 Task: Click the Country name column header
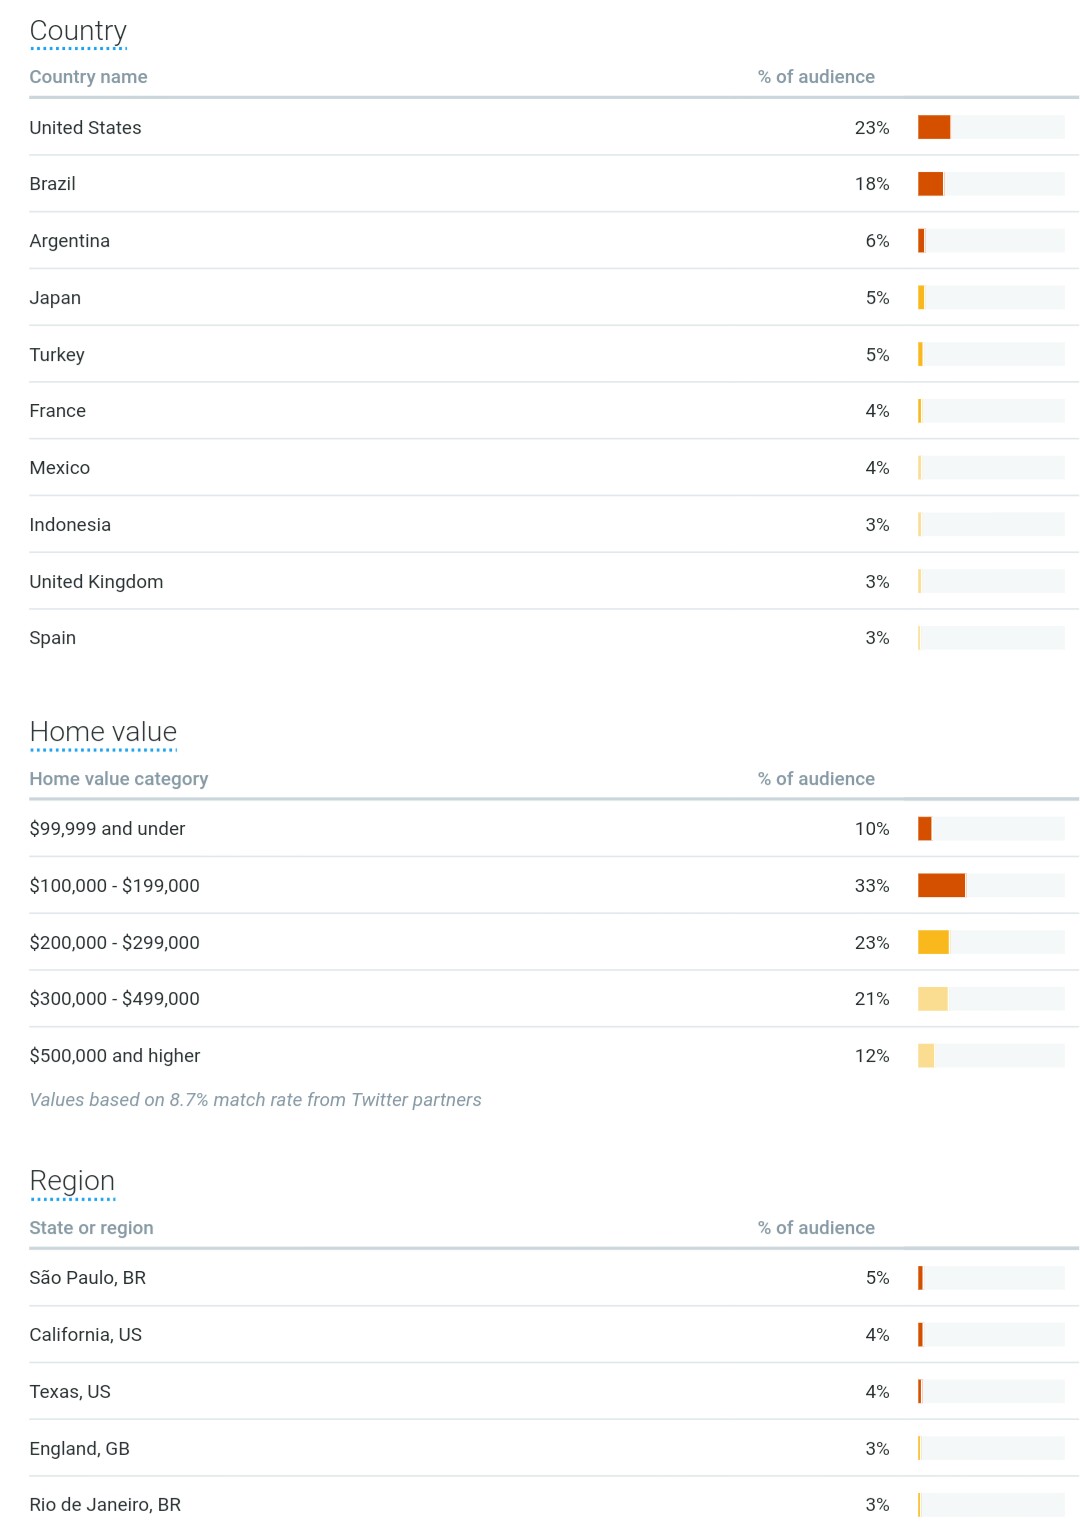[x=88, y=77]
